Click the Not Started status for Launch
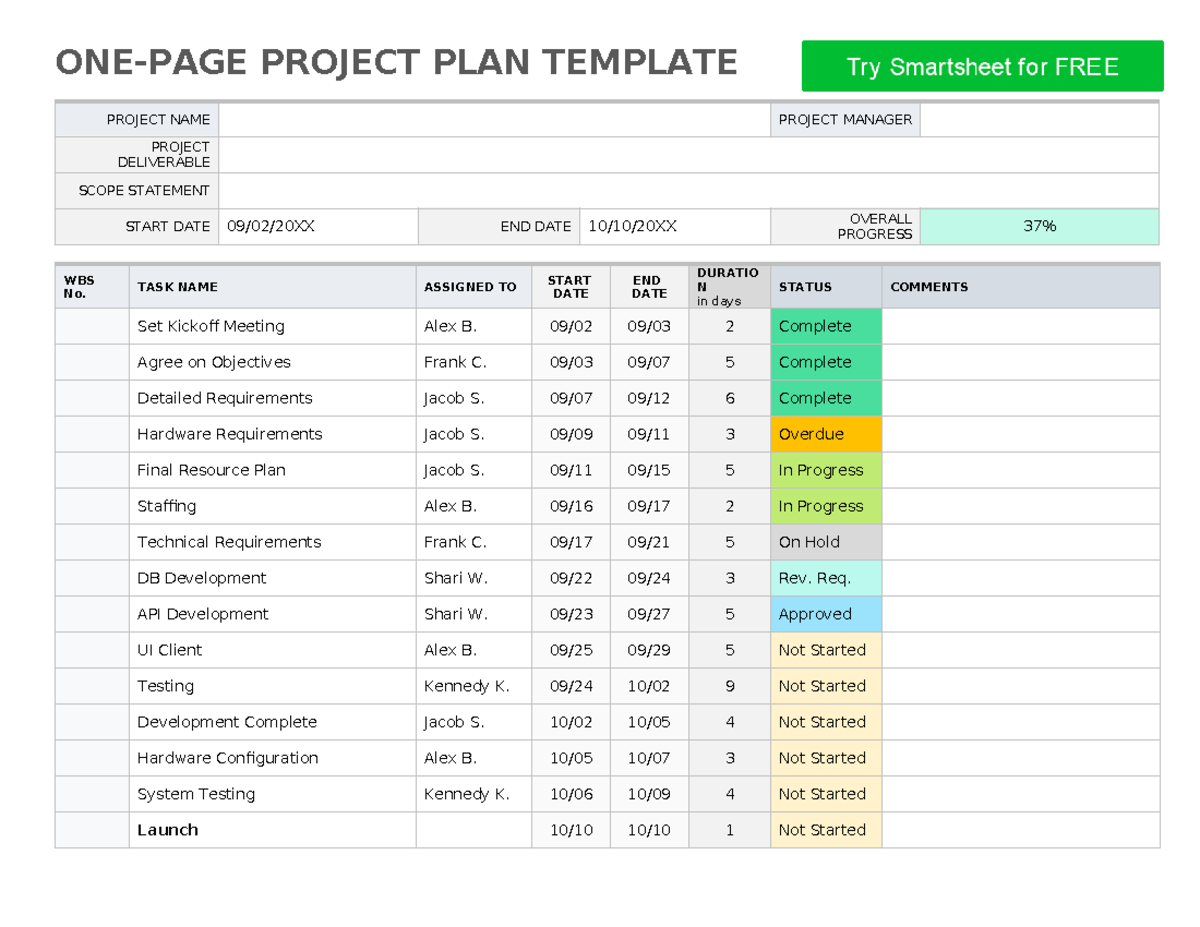 (825, 830)
